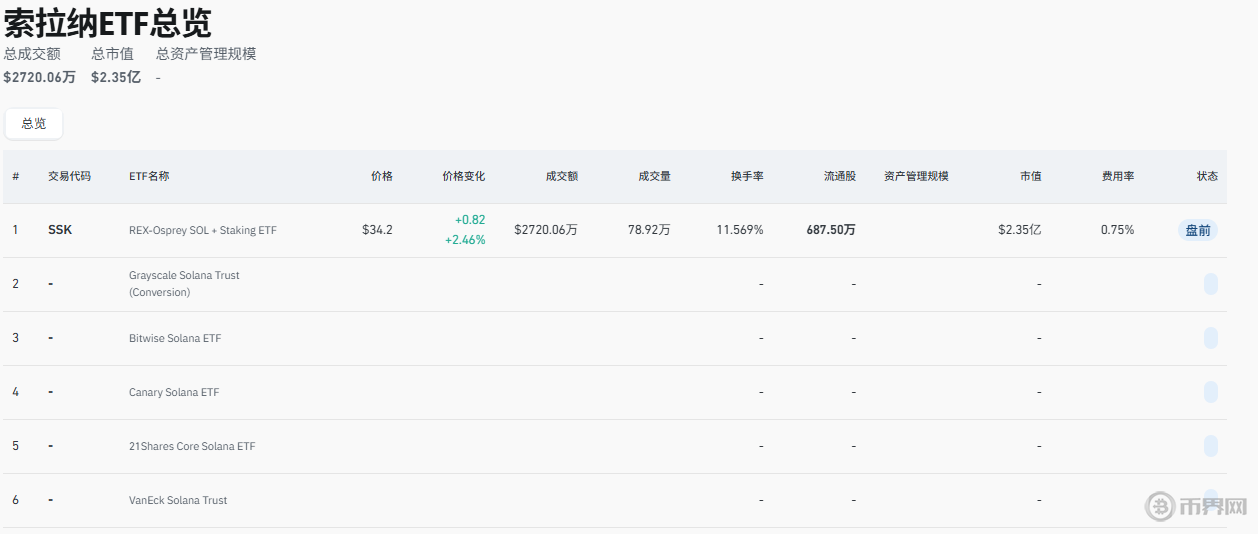Click the 币界网 watermark logo

[x=1196, y=507]
